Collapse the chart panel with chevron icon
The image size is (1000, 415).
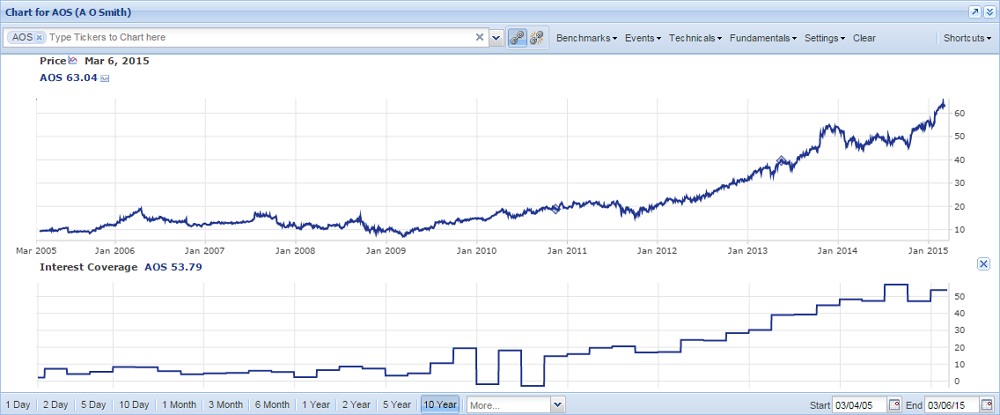point(989,12)
